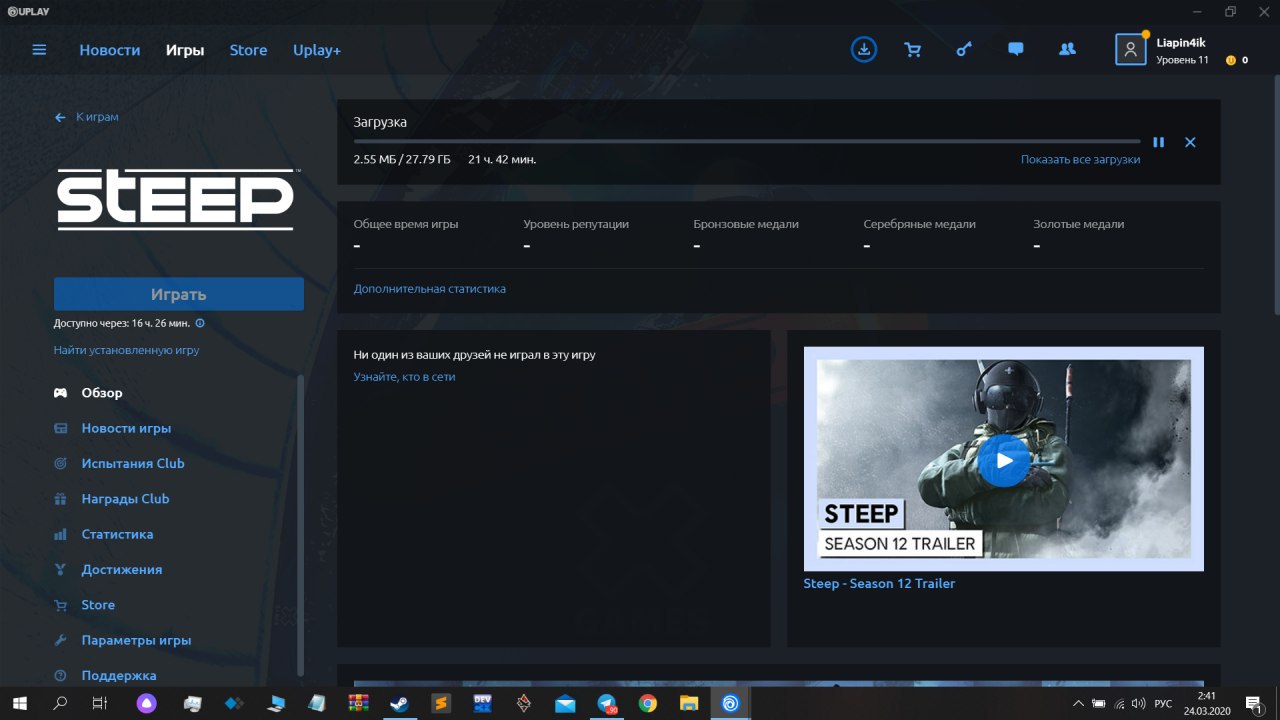Viewport: 1280px width, 720px height.
Task: Click the Uplay coin balance icon
Action: click(x=1230, y=60)
